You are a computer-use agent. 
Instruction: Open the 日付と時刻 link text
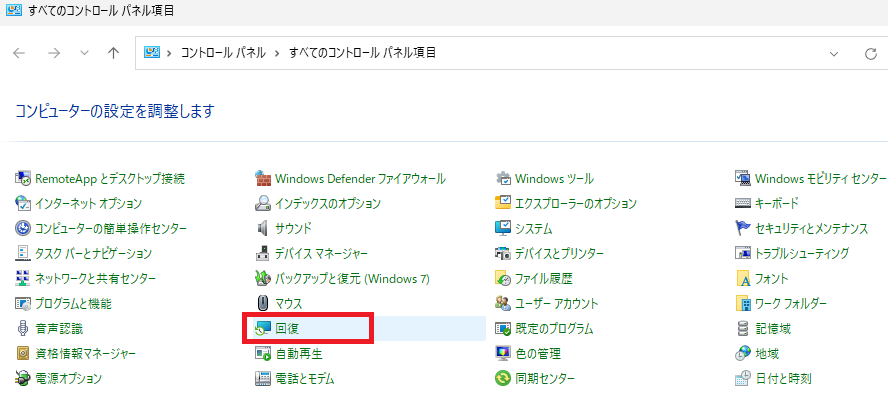pyautogui.click(x=783, y=379)
